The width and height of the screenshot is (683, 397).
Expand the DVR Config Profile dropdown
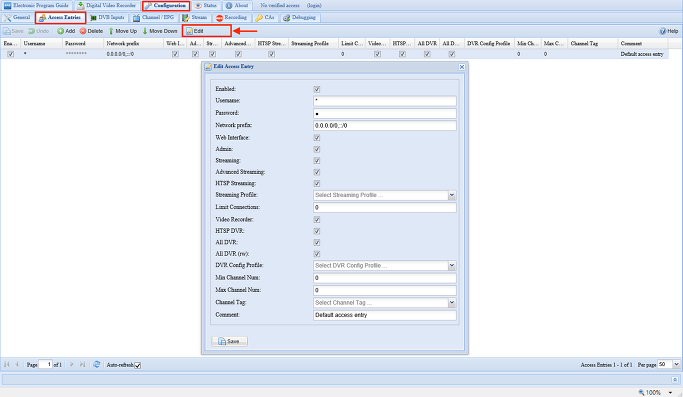coord(452,265)
